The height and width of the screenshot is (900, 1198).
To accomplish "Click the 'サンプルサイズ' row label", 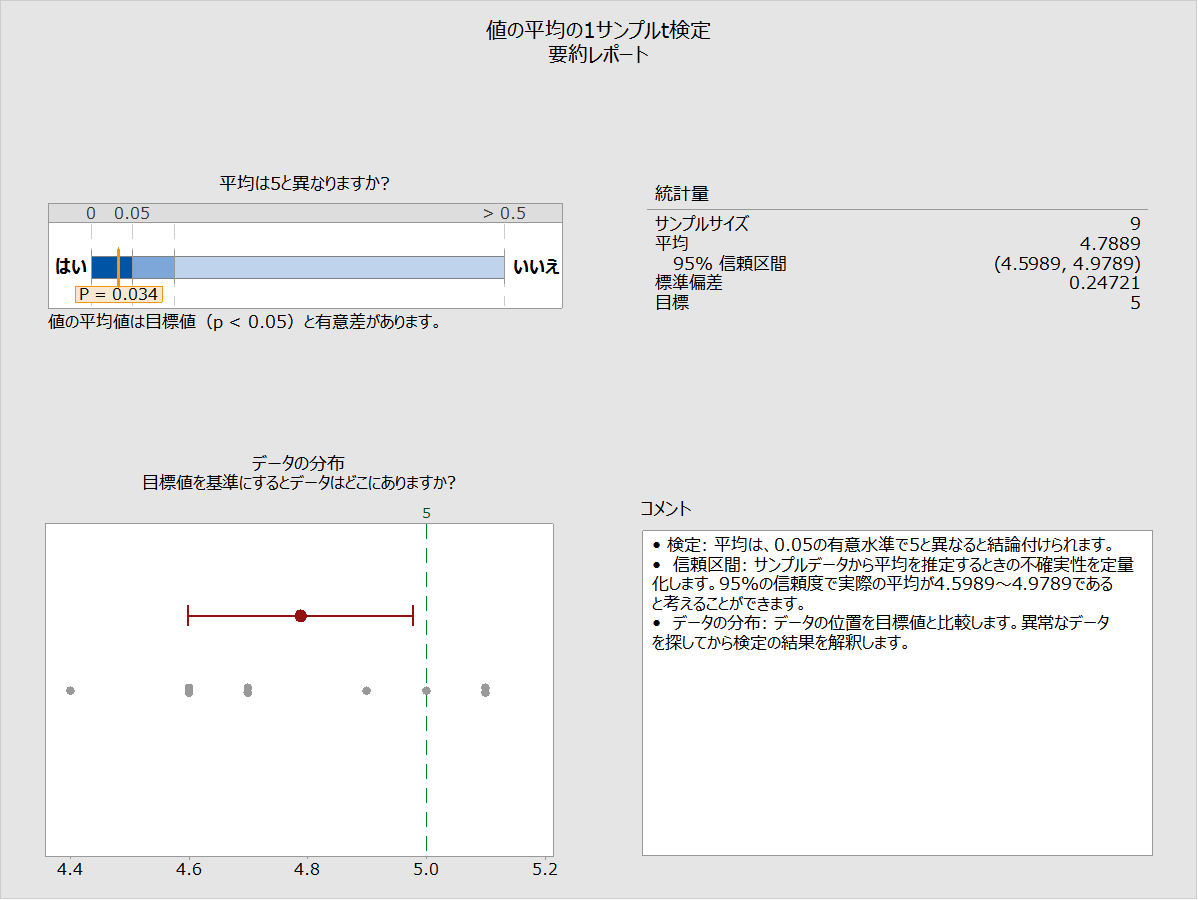I will pos(702,224).
